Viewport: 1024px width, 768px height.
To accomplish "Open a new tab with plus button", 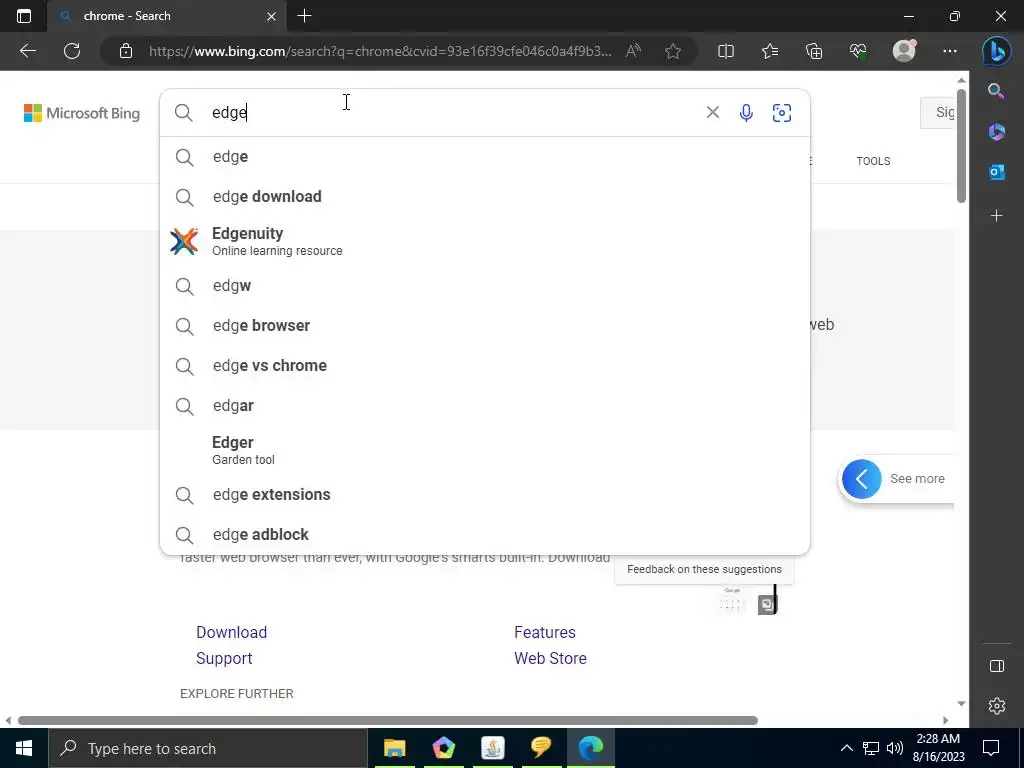I will tap(304, 16).
